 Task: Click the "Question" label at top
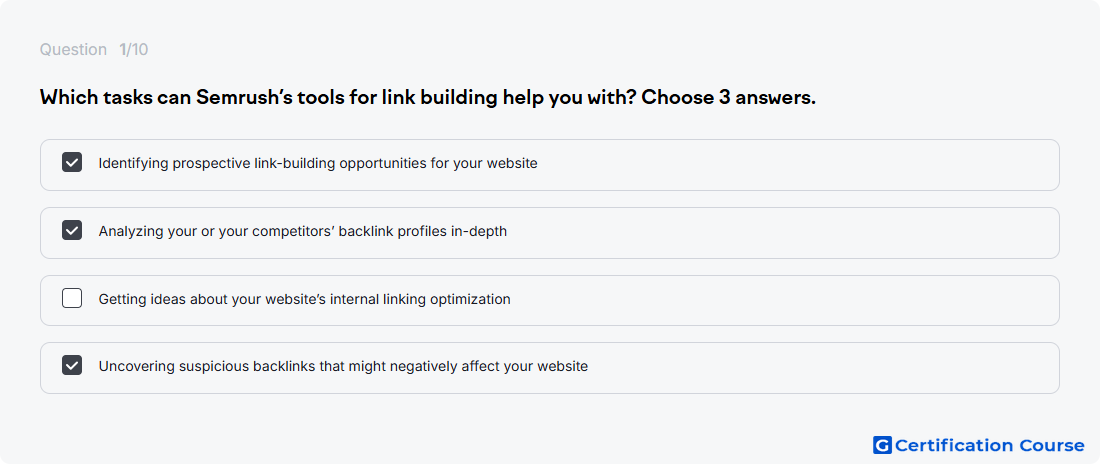73,50
